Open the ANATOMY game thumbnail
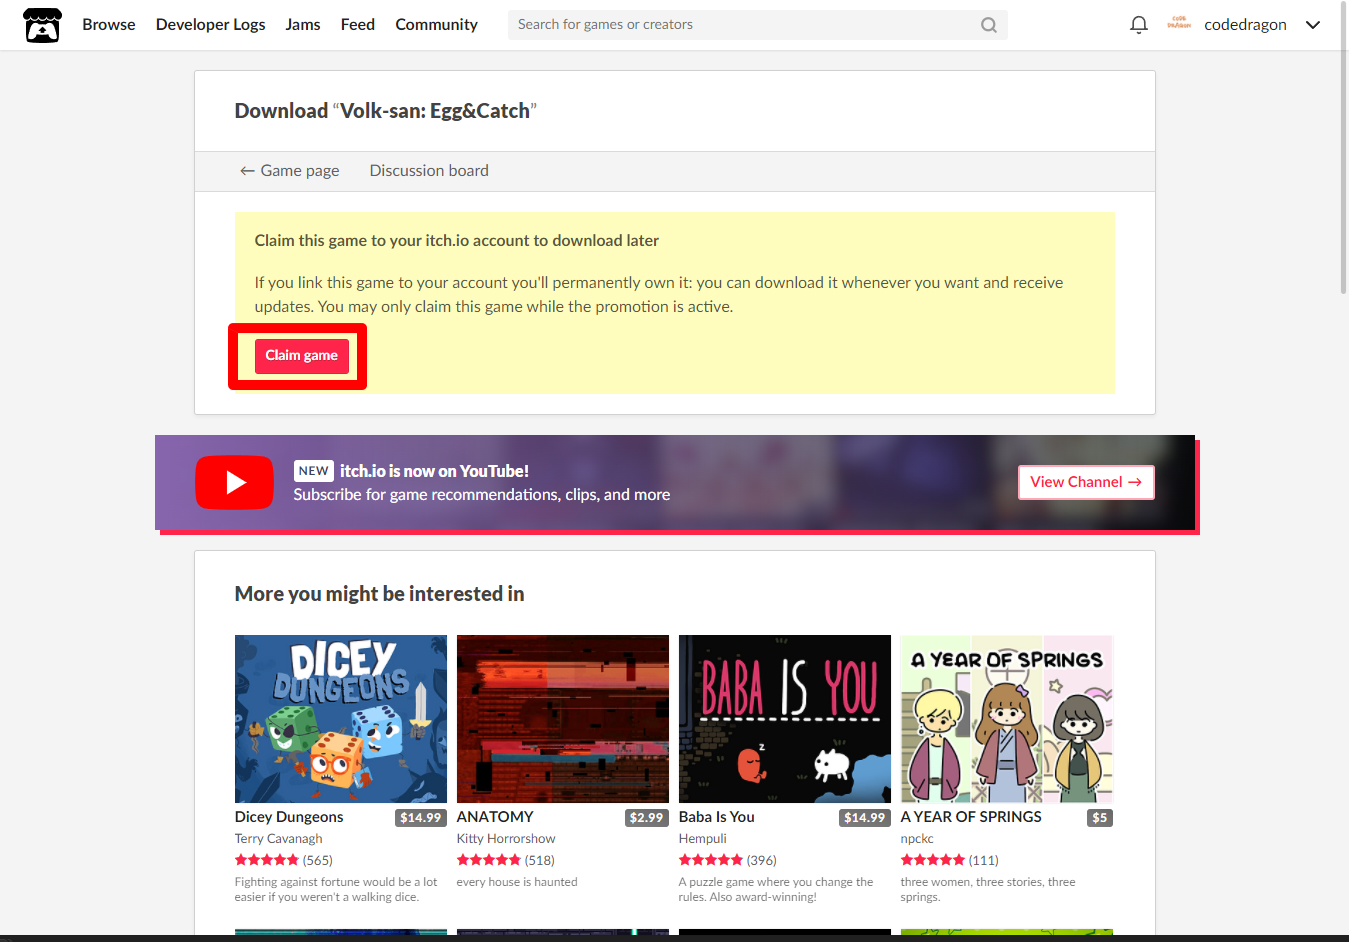Viewport: 1349px width, 942px height. coord(563,719)
